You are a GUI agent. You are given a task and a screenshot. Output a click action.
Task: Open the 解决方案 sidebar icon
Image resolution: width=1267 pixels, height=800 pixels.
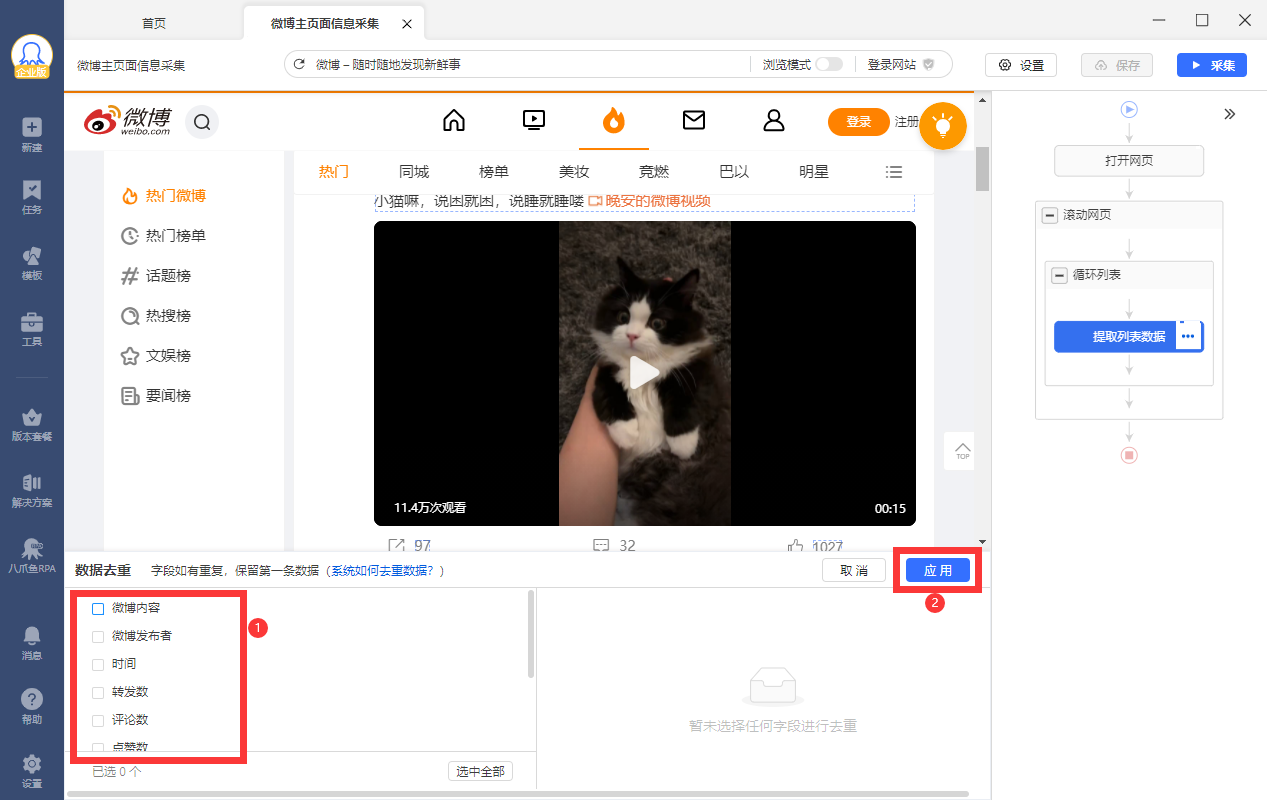tap(32, 490)
